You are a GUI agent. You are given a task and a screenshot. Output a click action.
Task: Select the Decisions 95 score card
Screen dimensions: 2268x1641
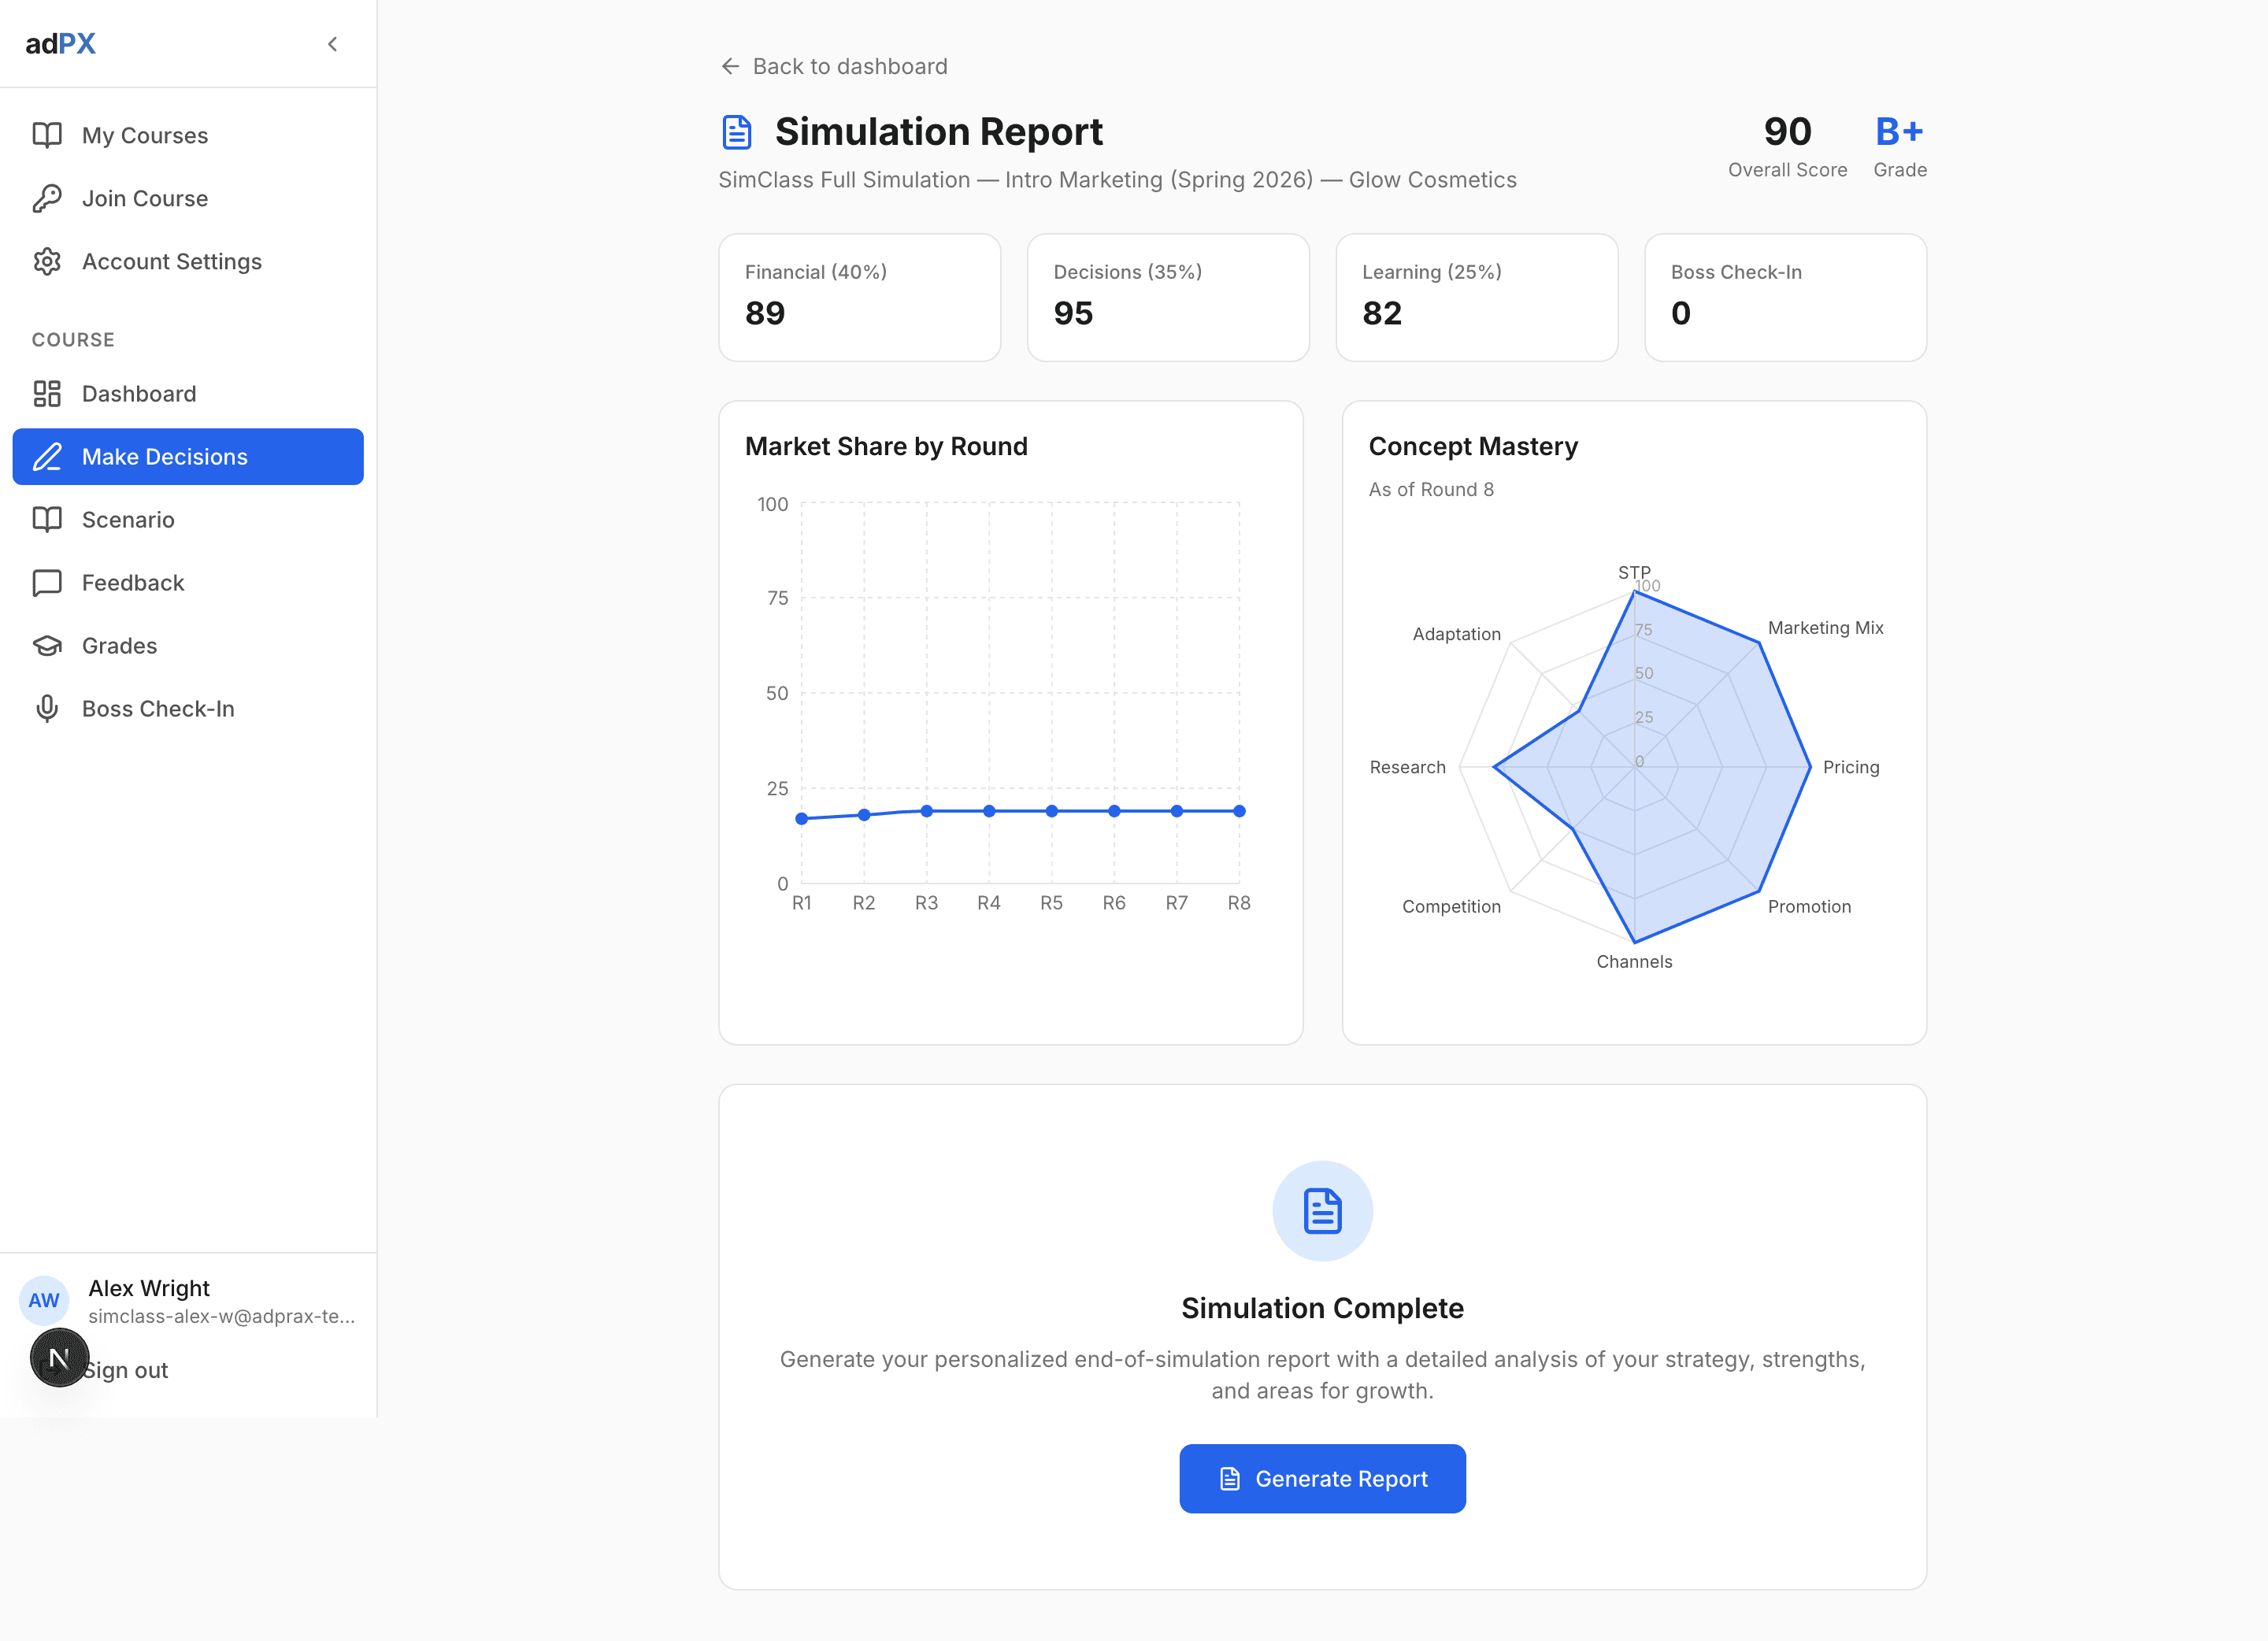click(x=1167, y=297)
